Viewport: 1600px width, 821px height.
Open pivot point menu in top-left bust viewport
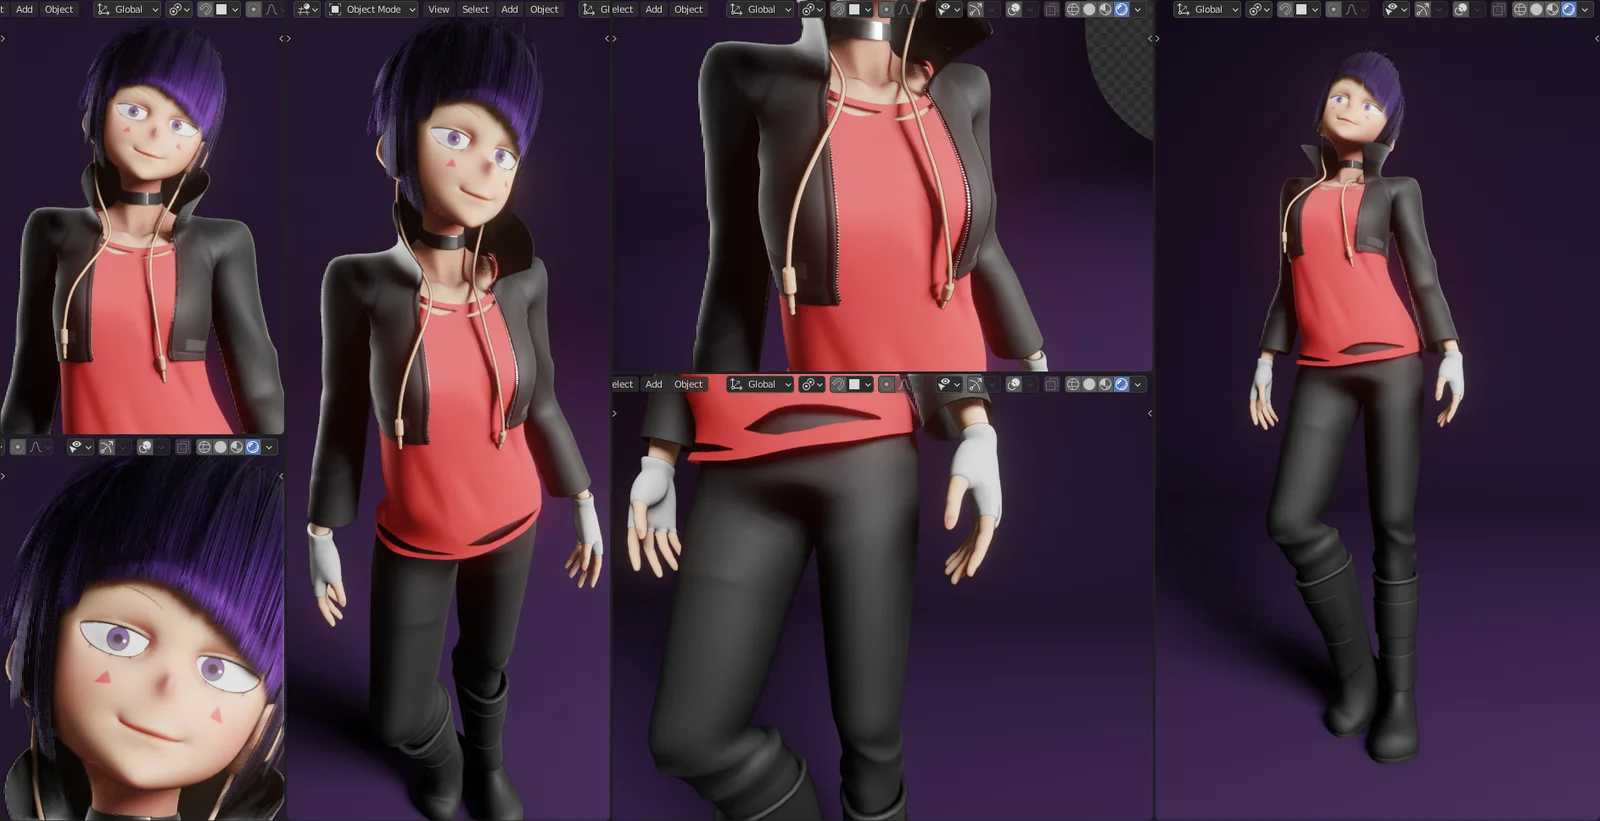pos(179,9)
